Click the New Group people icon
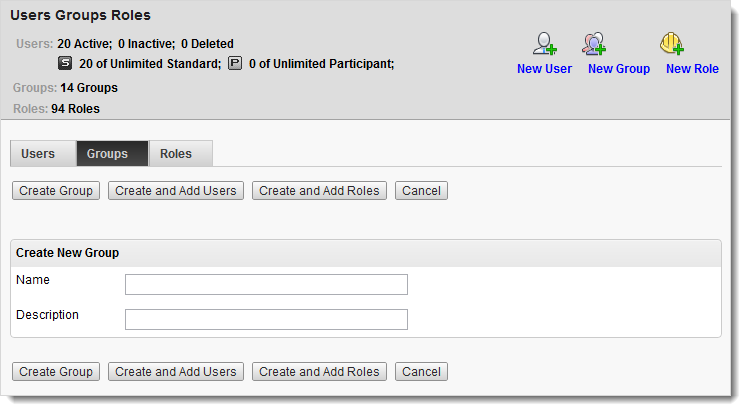 pos(594,44)
